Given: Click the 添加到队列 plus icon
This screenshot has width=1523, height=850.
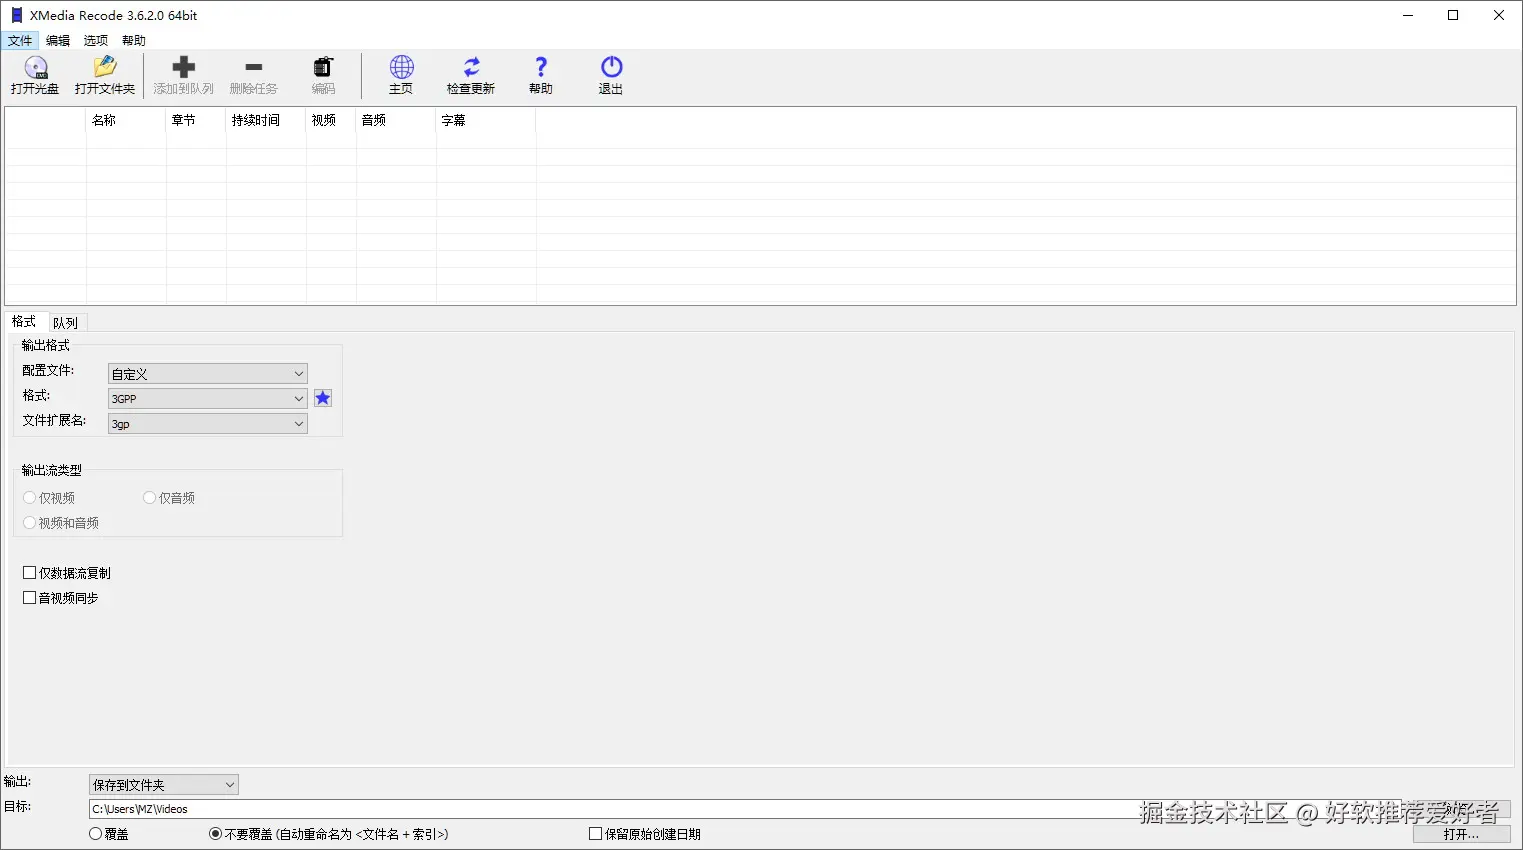Looking at the screenshot, I should tap(183, 67).
